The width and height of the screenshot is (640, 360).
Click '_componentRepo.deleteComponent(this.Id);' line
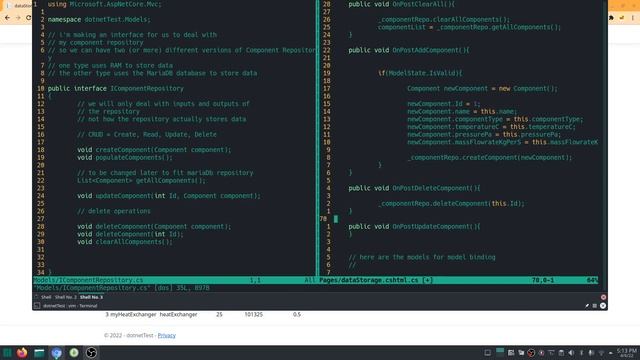click(x=451, y=204)
